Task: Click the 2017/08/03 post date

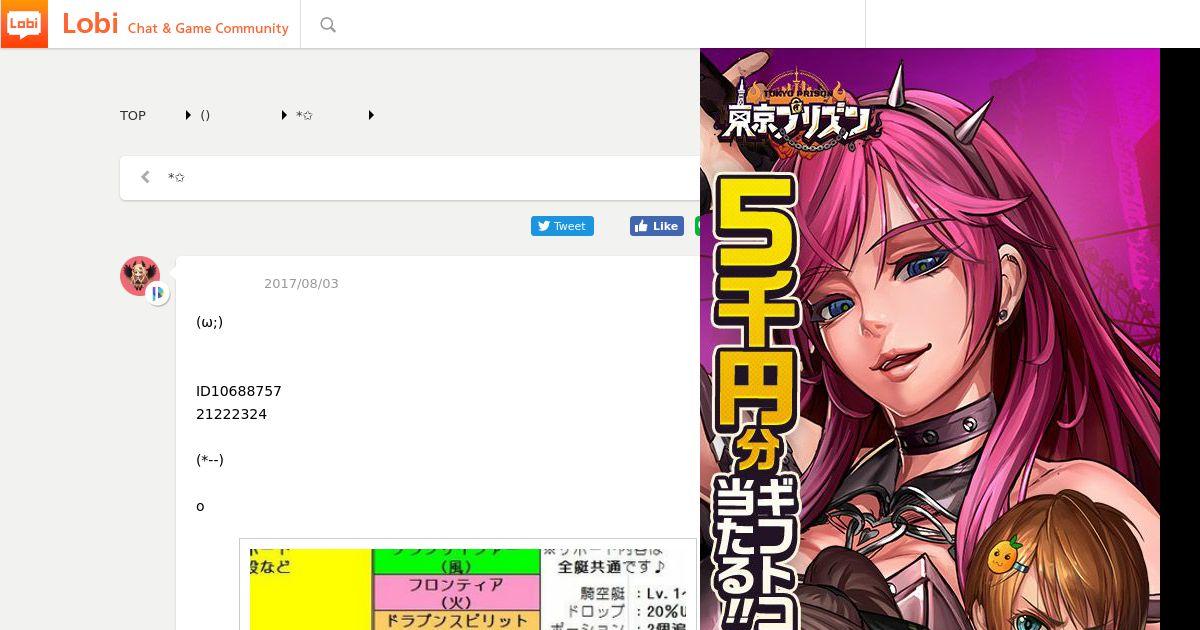Action: 301,283
